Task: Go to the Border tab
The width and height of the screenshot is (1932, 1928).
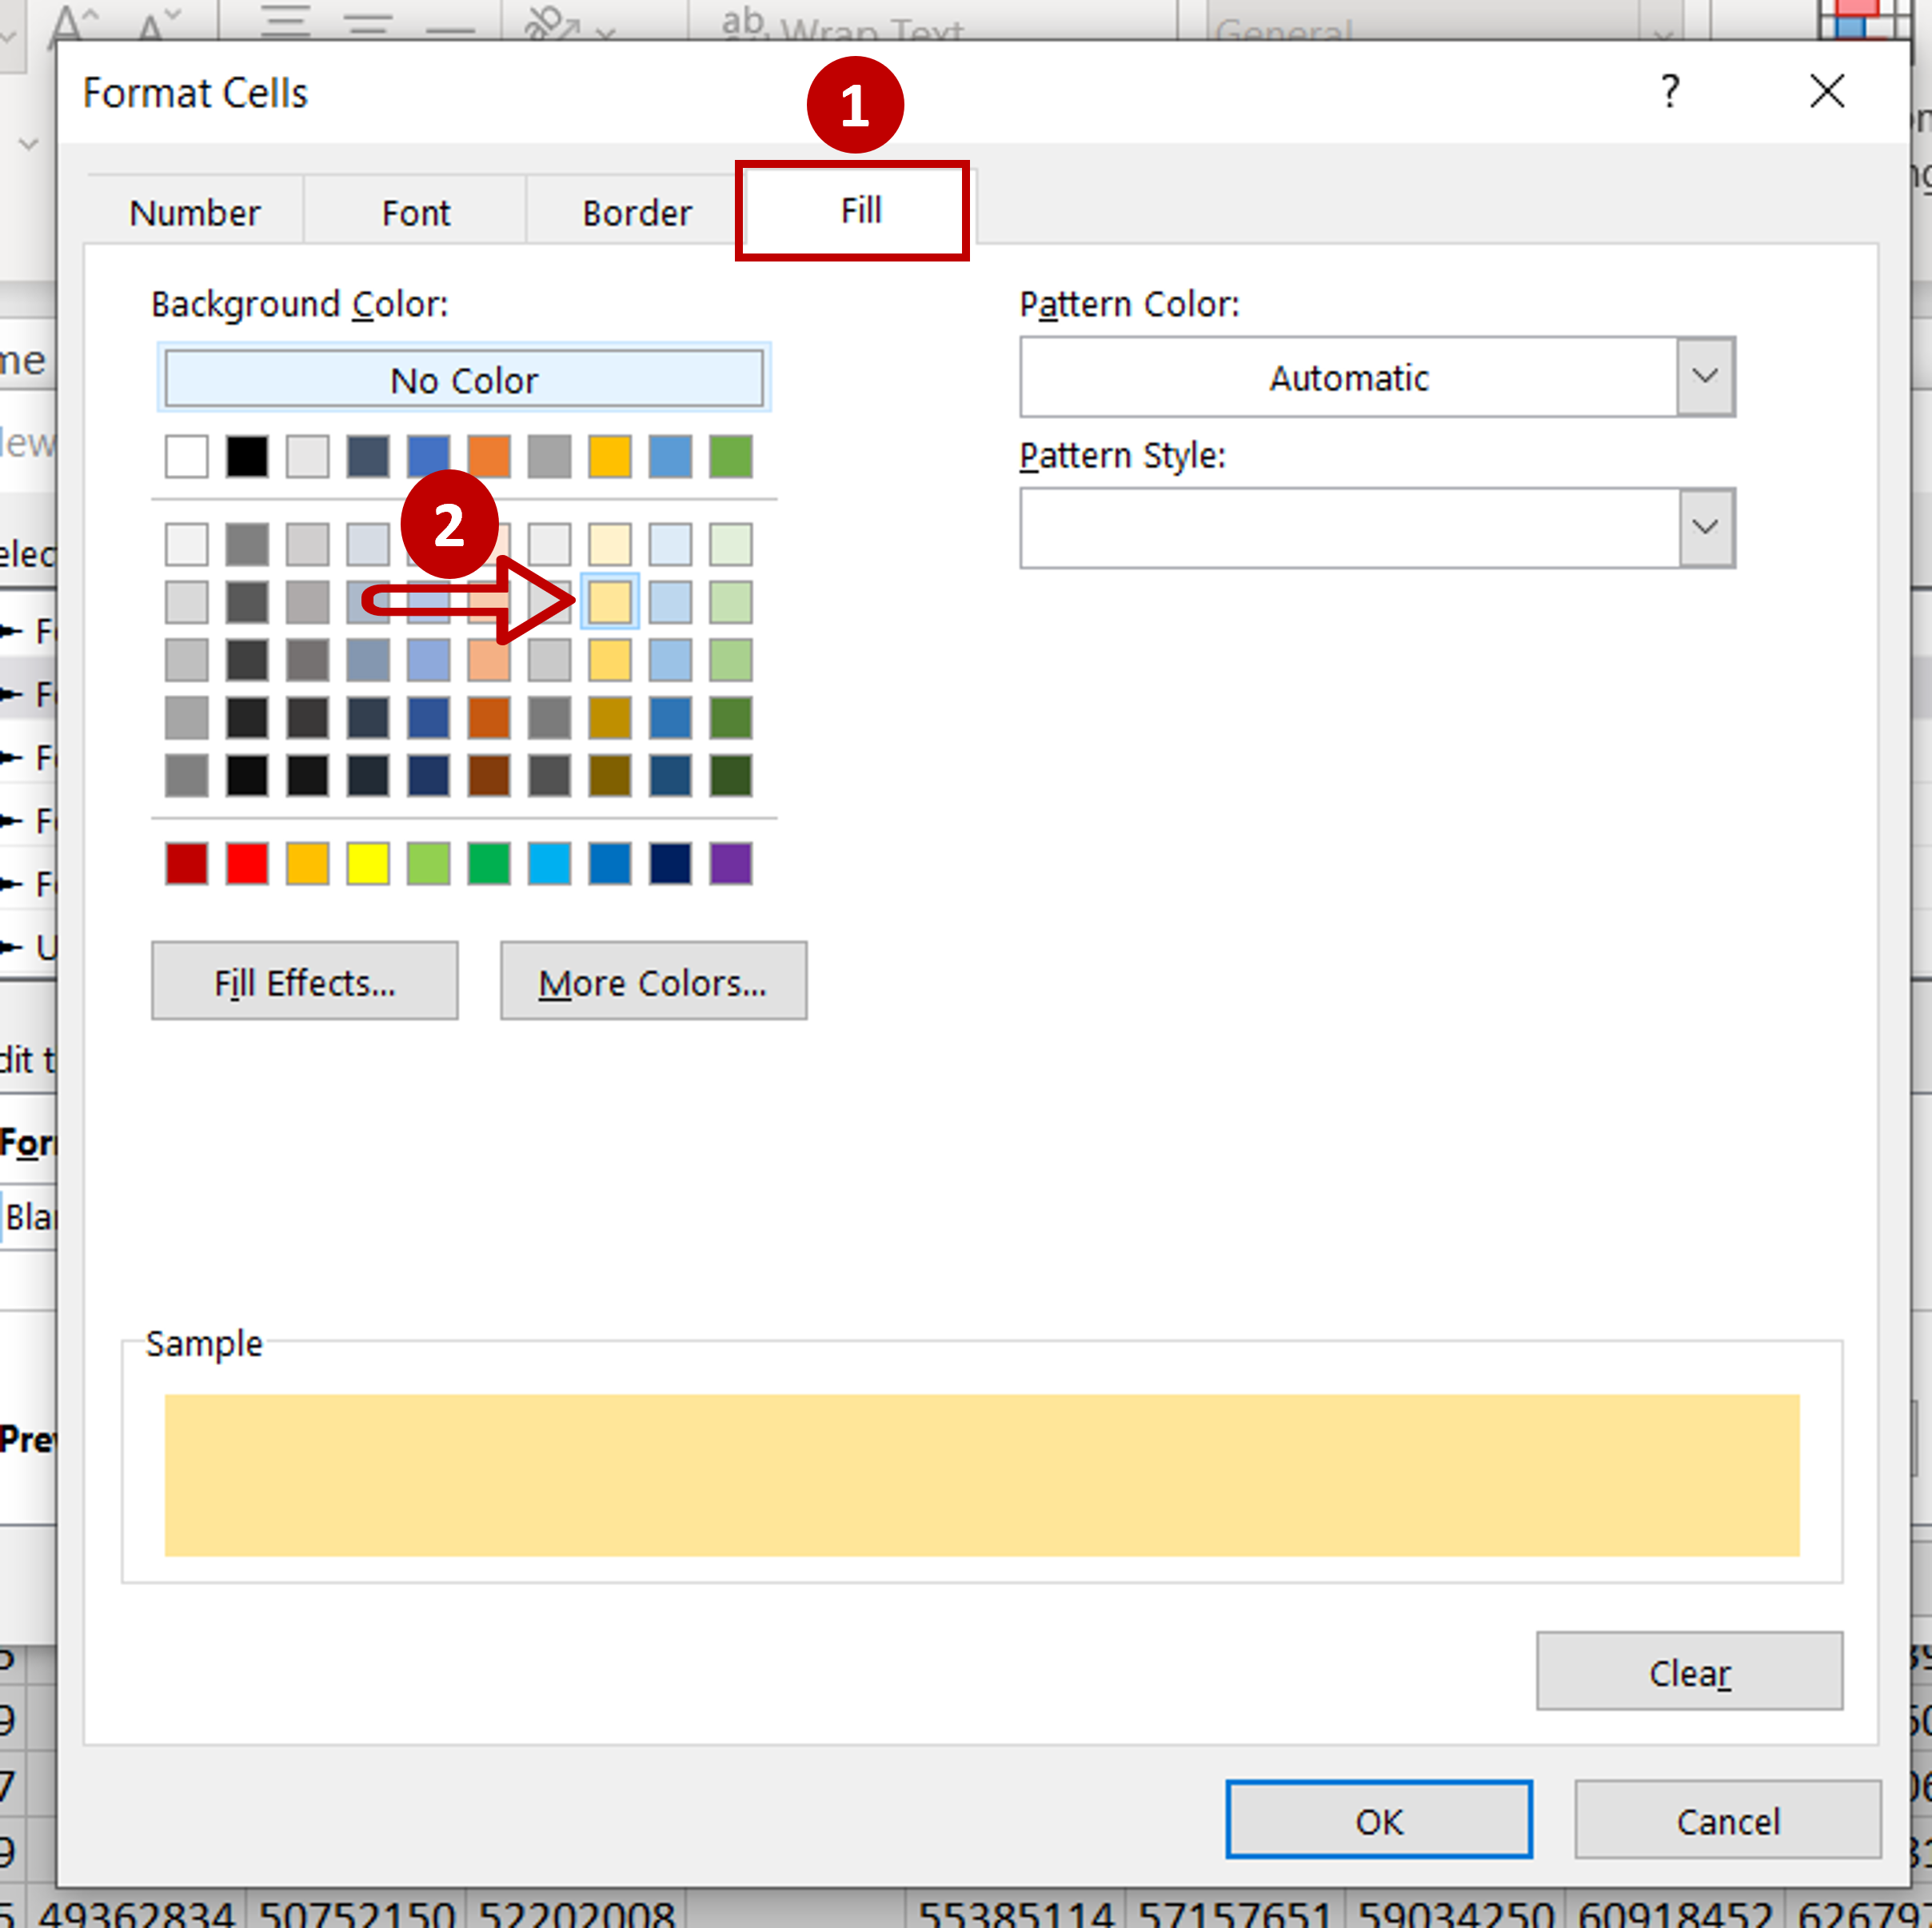Action: [x=636, y=212]
